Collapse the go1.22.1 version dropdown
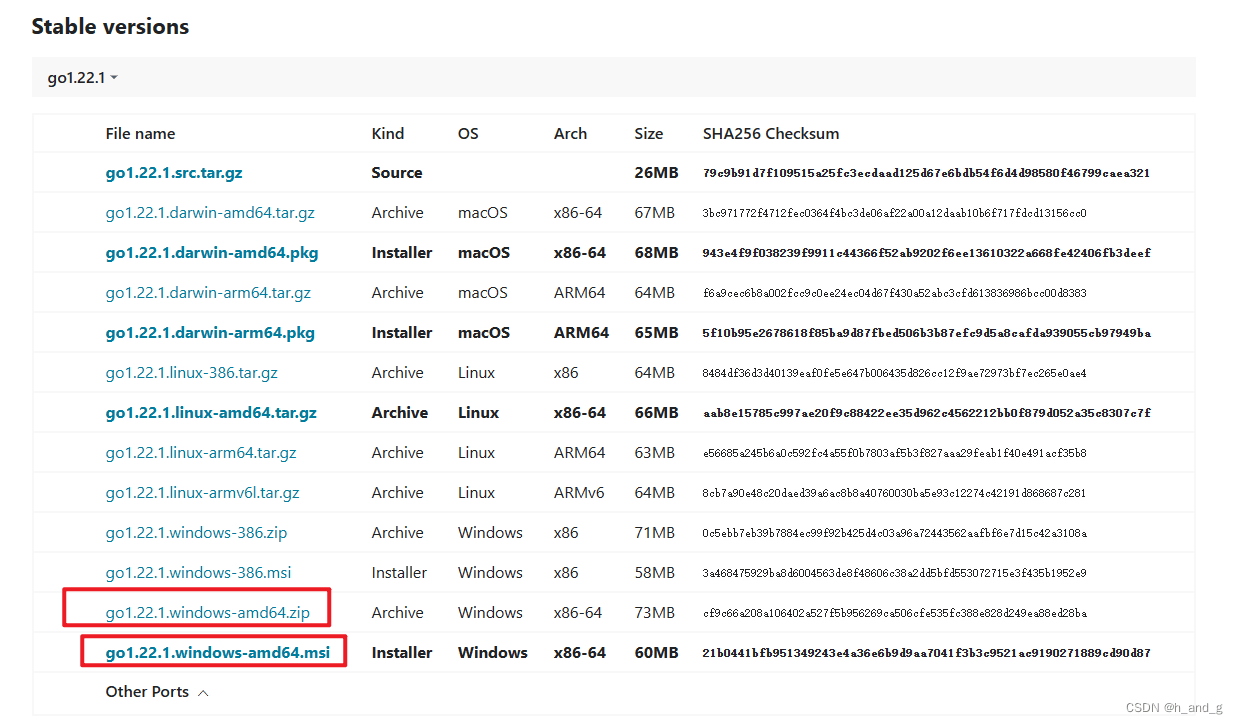The width and height of the screenshot is (1238, 724). tap(82, 77)
